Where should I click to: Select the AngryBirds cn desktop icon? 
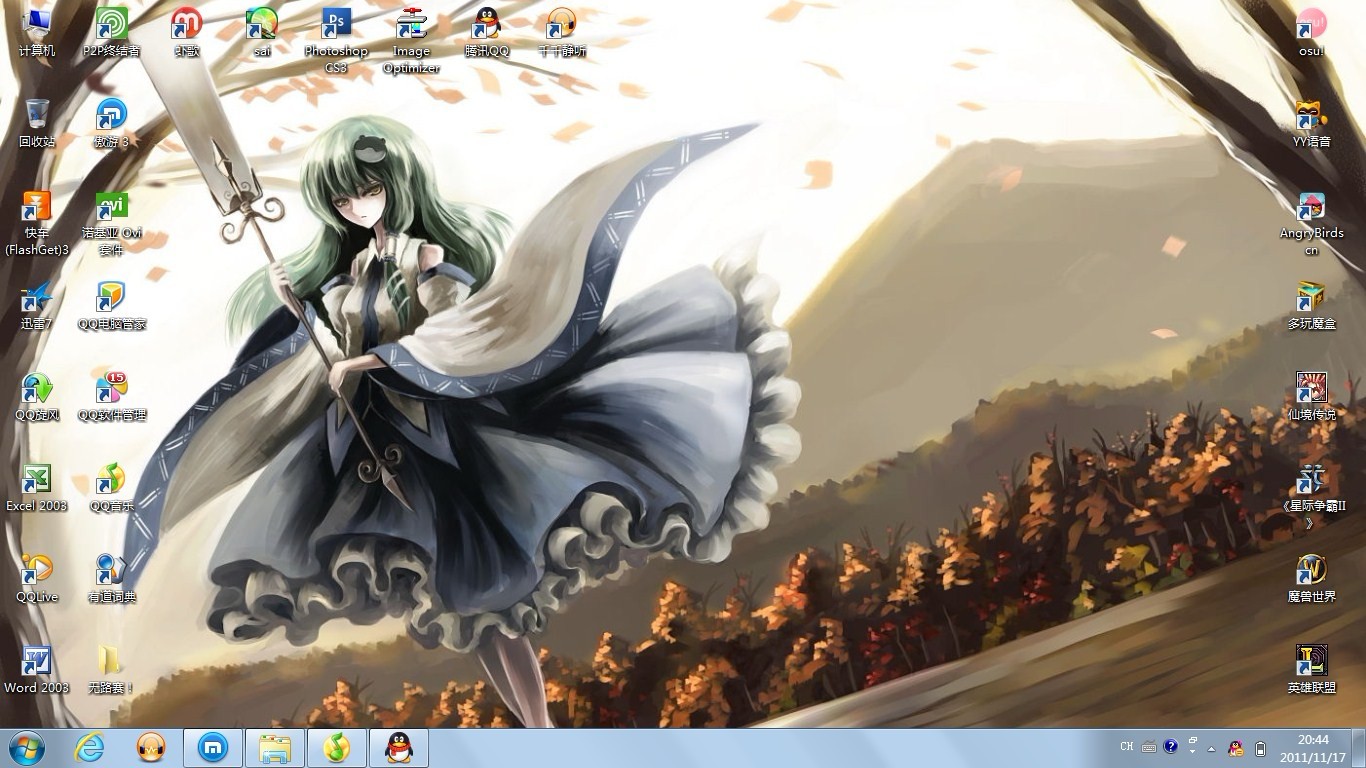click(x=1311, y=207)
